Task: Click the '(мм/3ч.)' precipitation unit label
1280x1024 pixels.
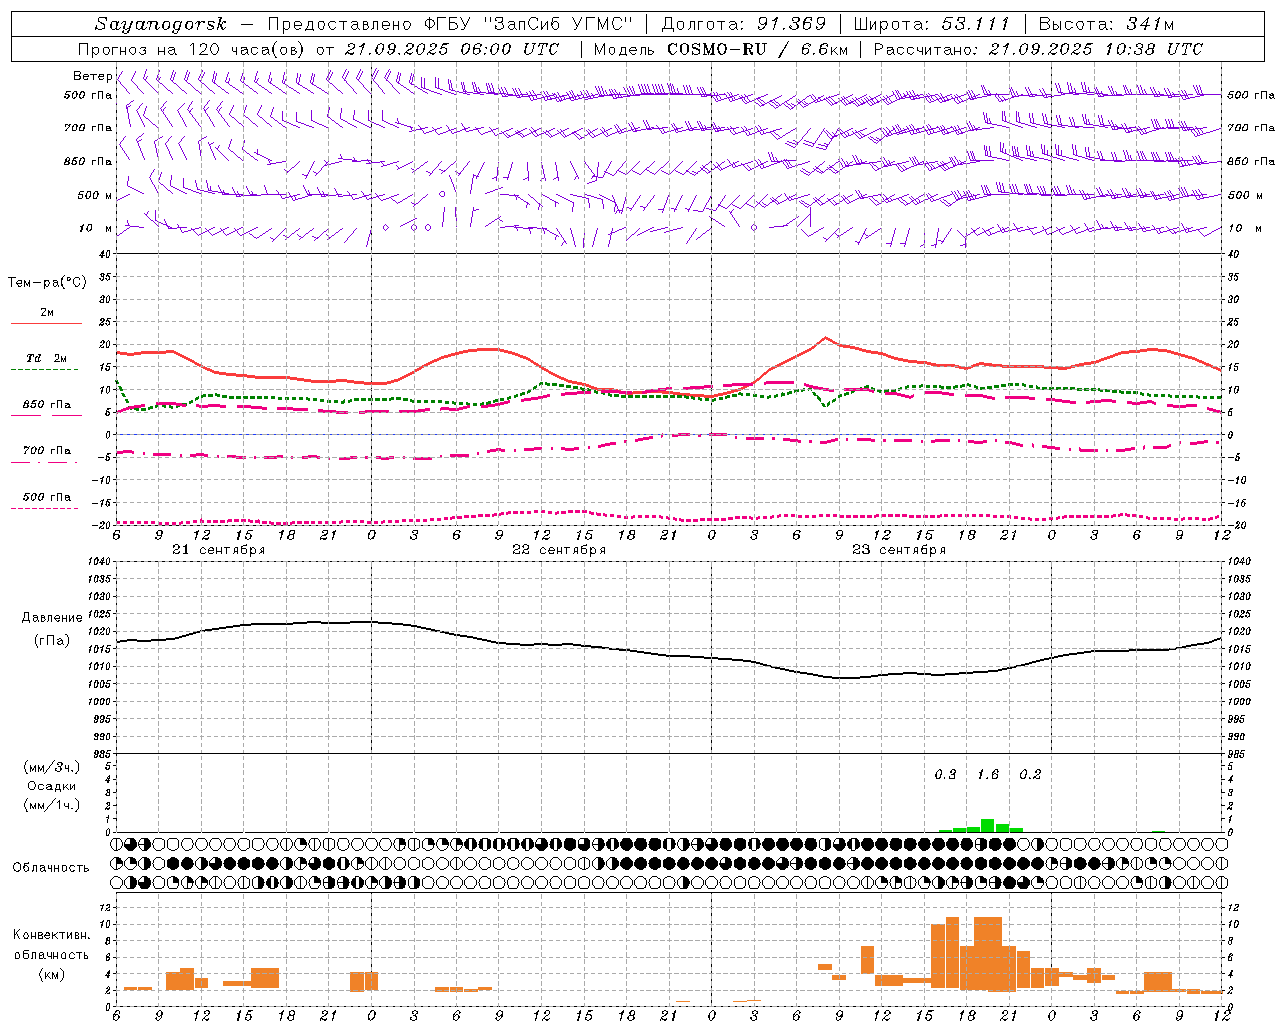Action: click(x=52, y=767)
